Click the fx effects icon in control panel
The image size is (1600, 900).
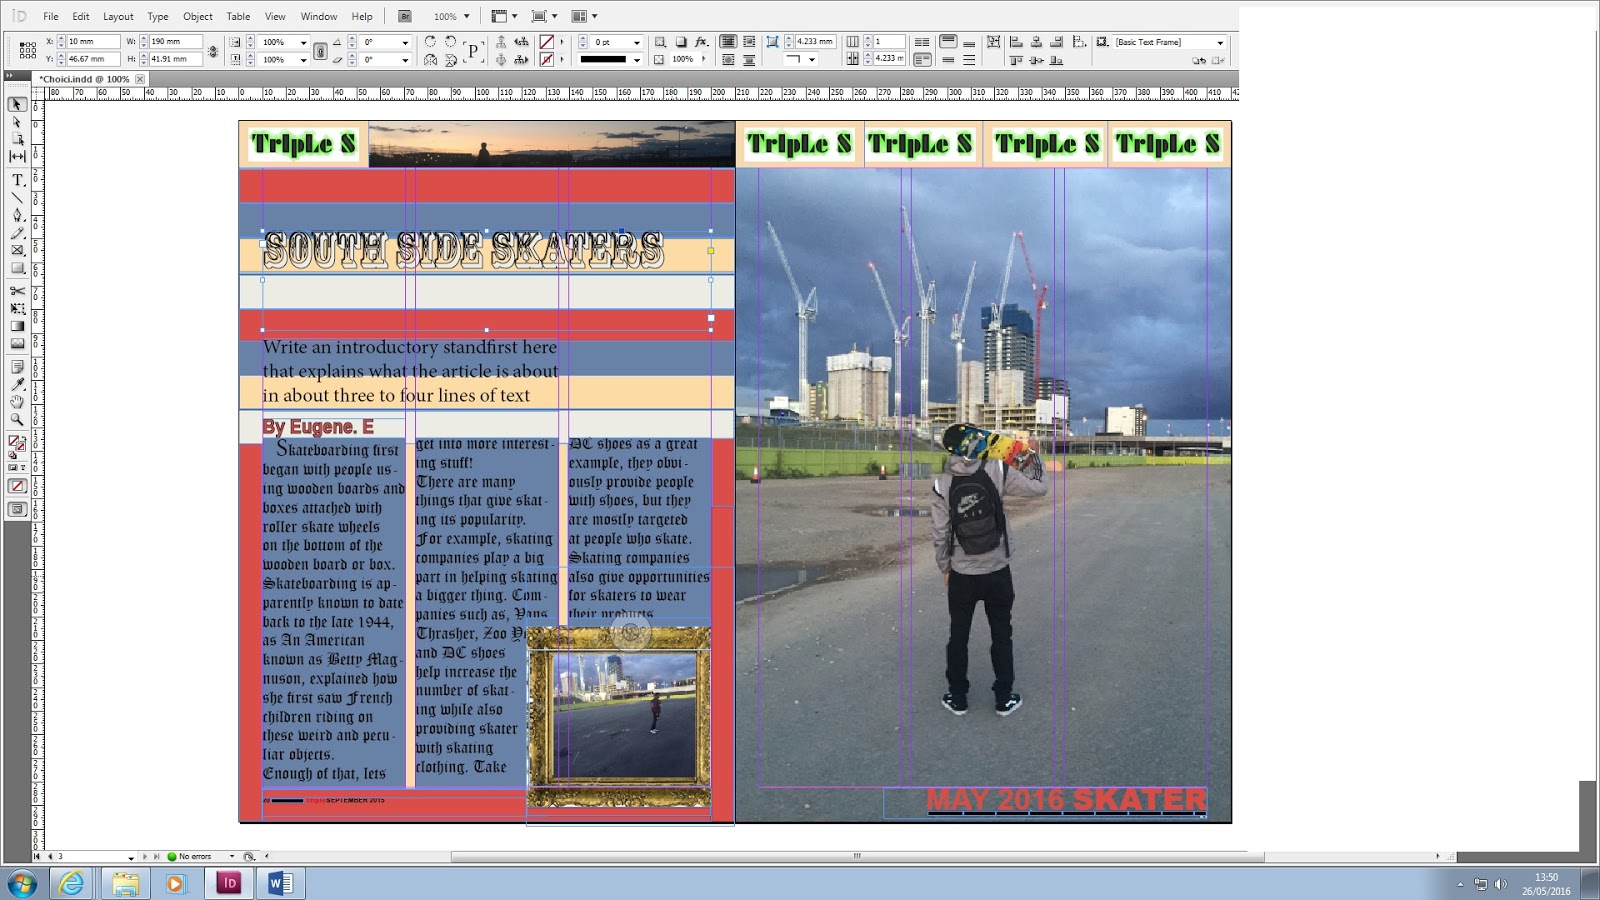(700, 42)
